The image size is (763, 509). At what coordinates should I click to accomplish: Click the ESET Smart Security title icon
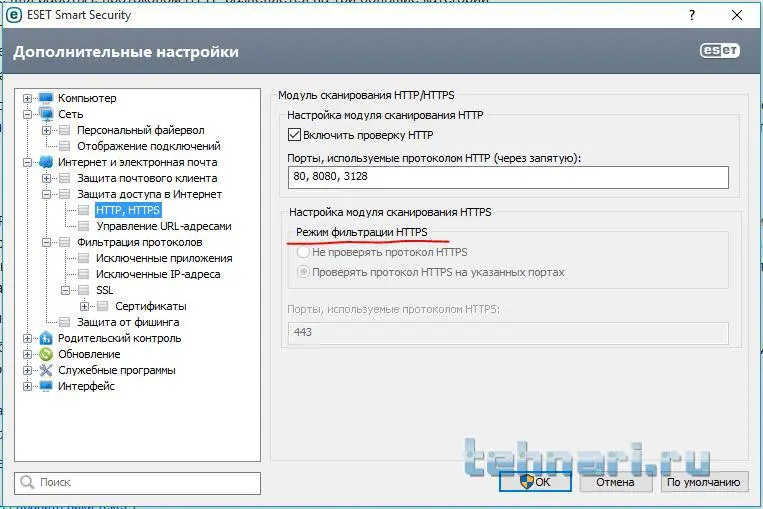click(14, 15)
